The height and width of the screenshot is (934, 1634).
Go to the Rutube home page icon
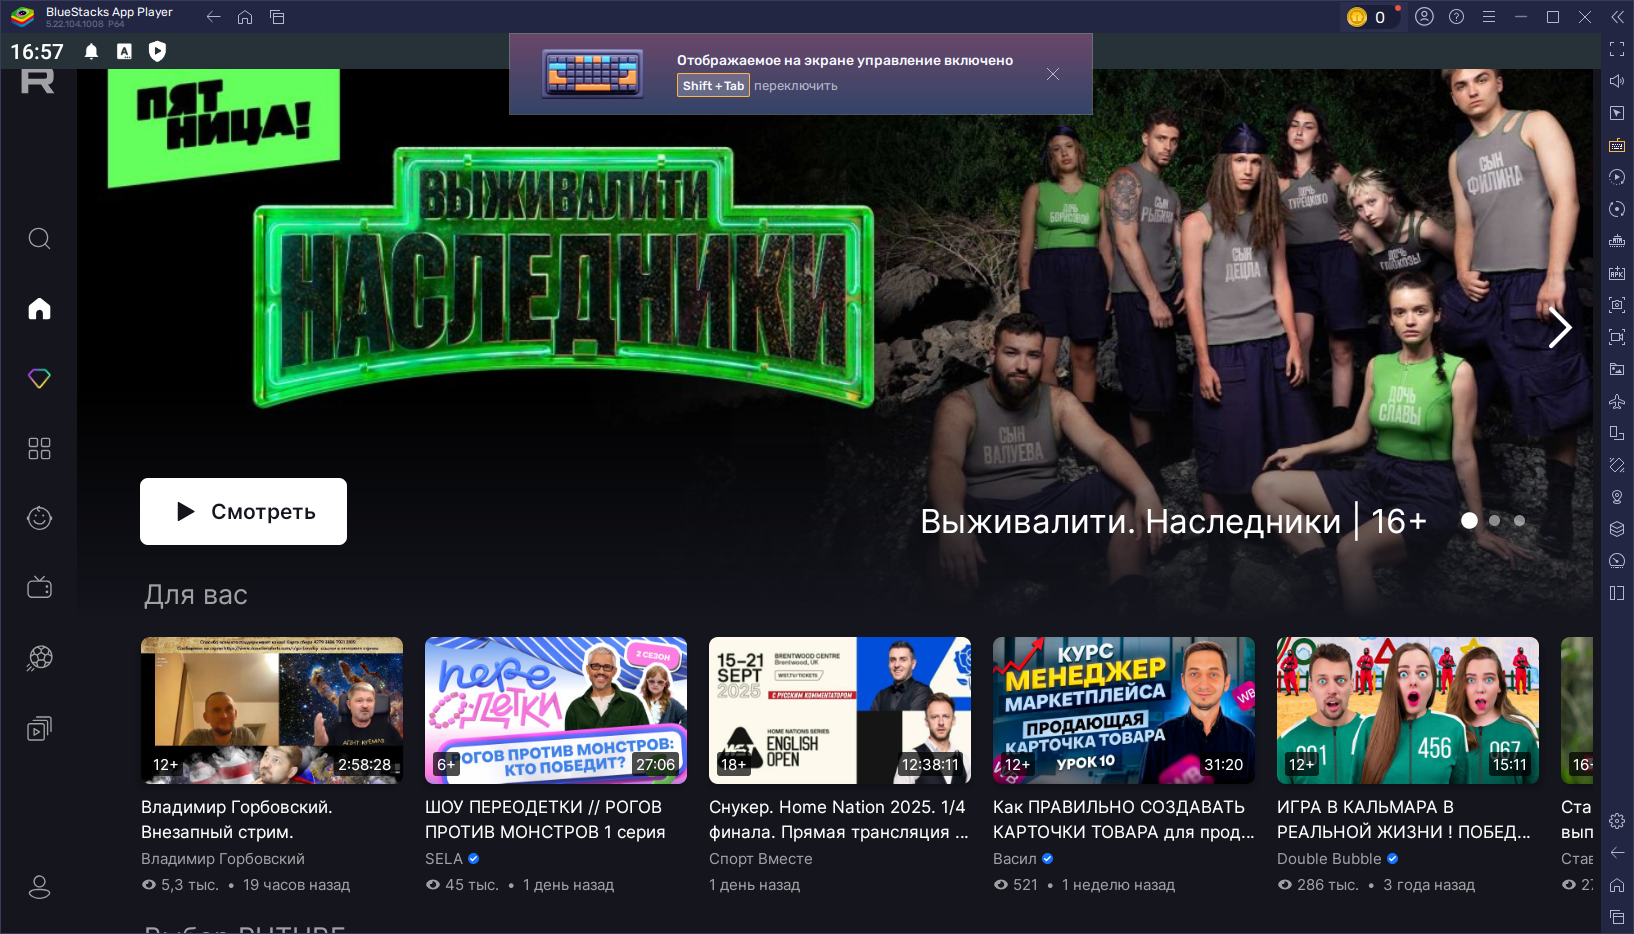tap(39, 308)
